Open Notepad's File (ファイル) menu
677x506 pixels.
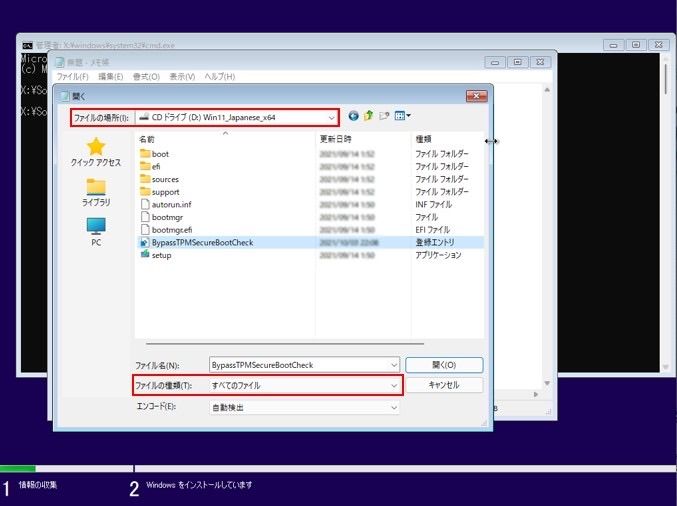72,77
